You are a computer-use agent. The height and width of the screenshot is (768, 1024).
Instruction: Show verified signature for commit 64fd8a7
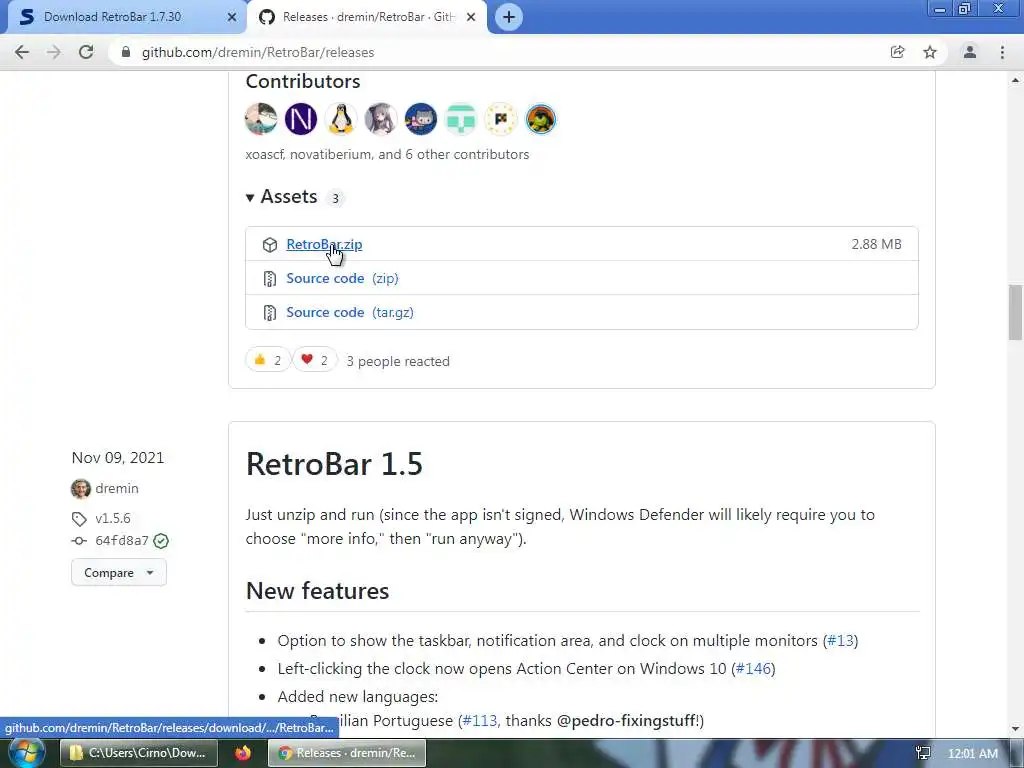click(x=161, y=541)
